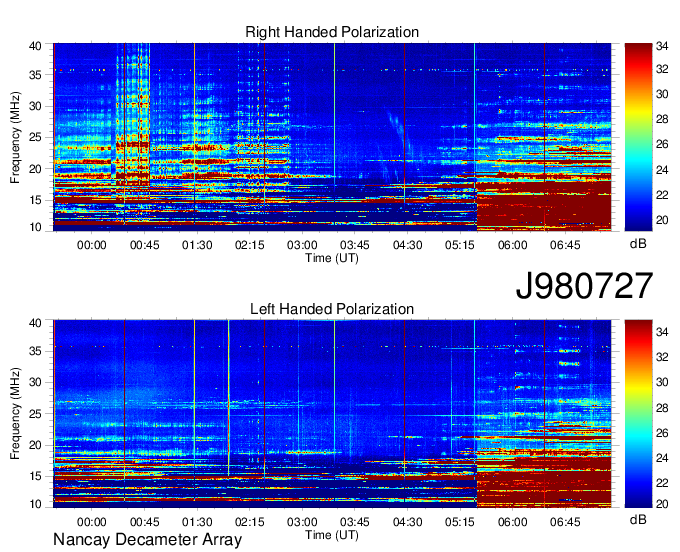Click the 06:00 time tick of Right Handed plot
Image resolution: width=680 pixels, height=552 pixels.
pos(512,245)
